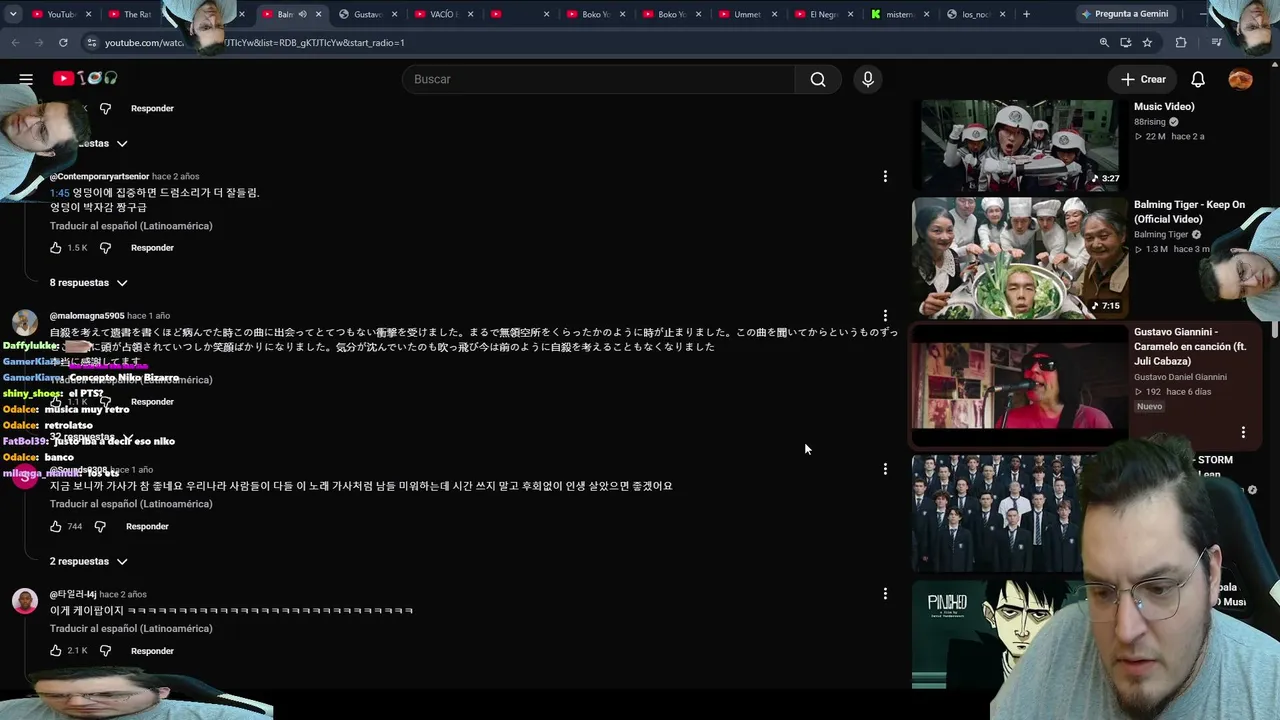The image size is (1280, 720).
Task: Open the install app icon in address bar
Action: [1126, 43]
